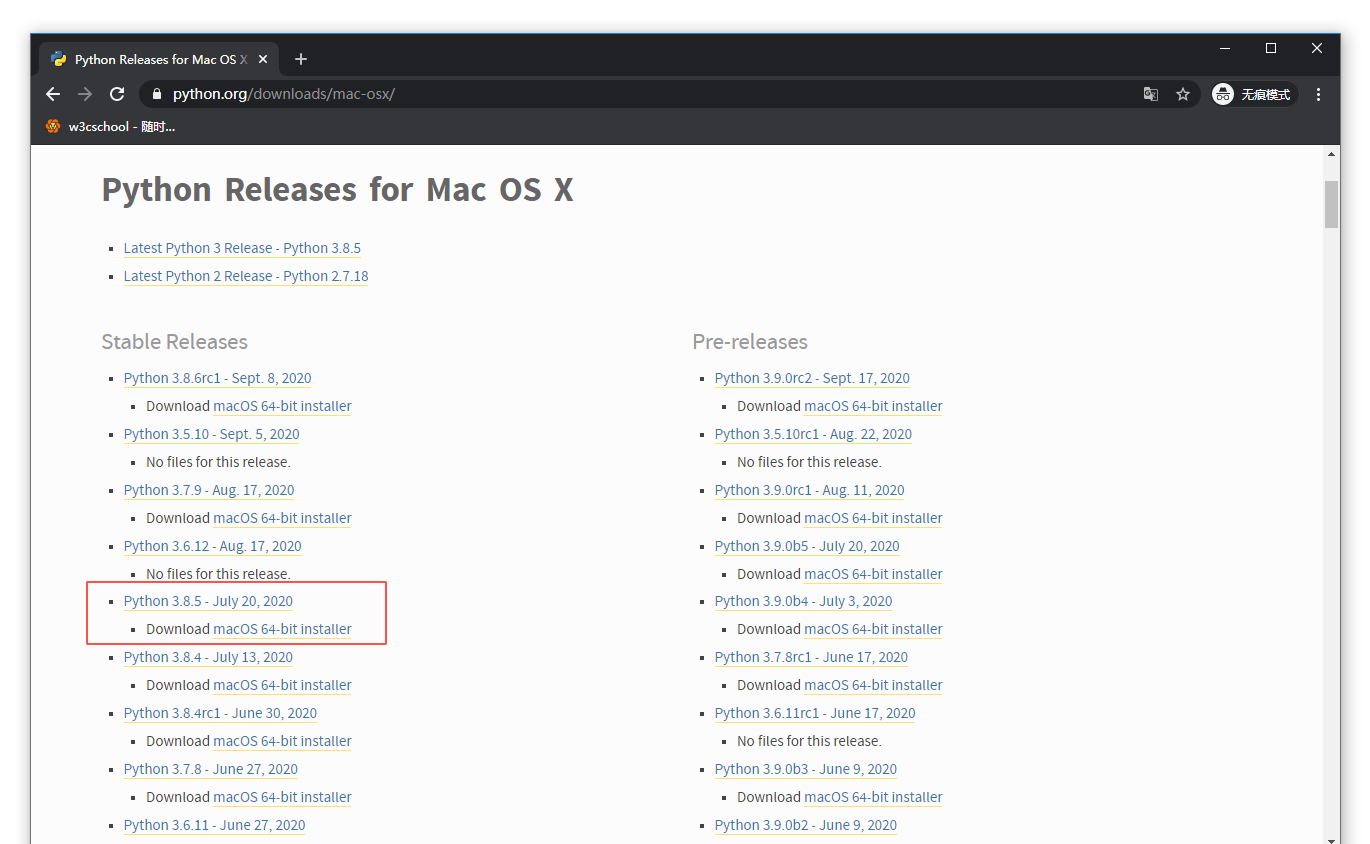
Task: Open Python 3.5.10 - Sept. 5, 2020 link
Action: [x=211, y=434]
